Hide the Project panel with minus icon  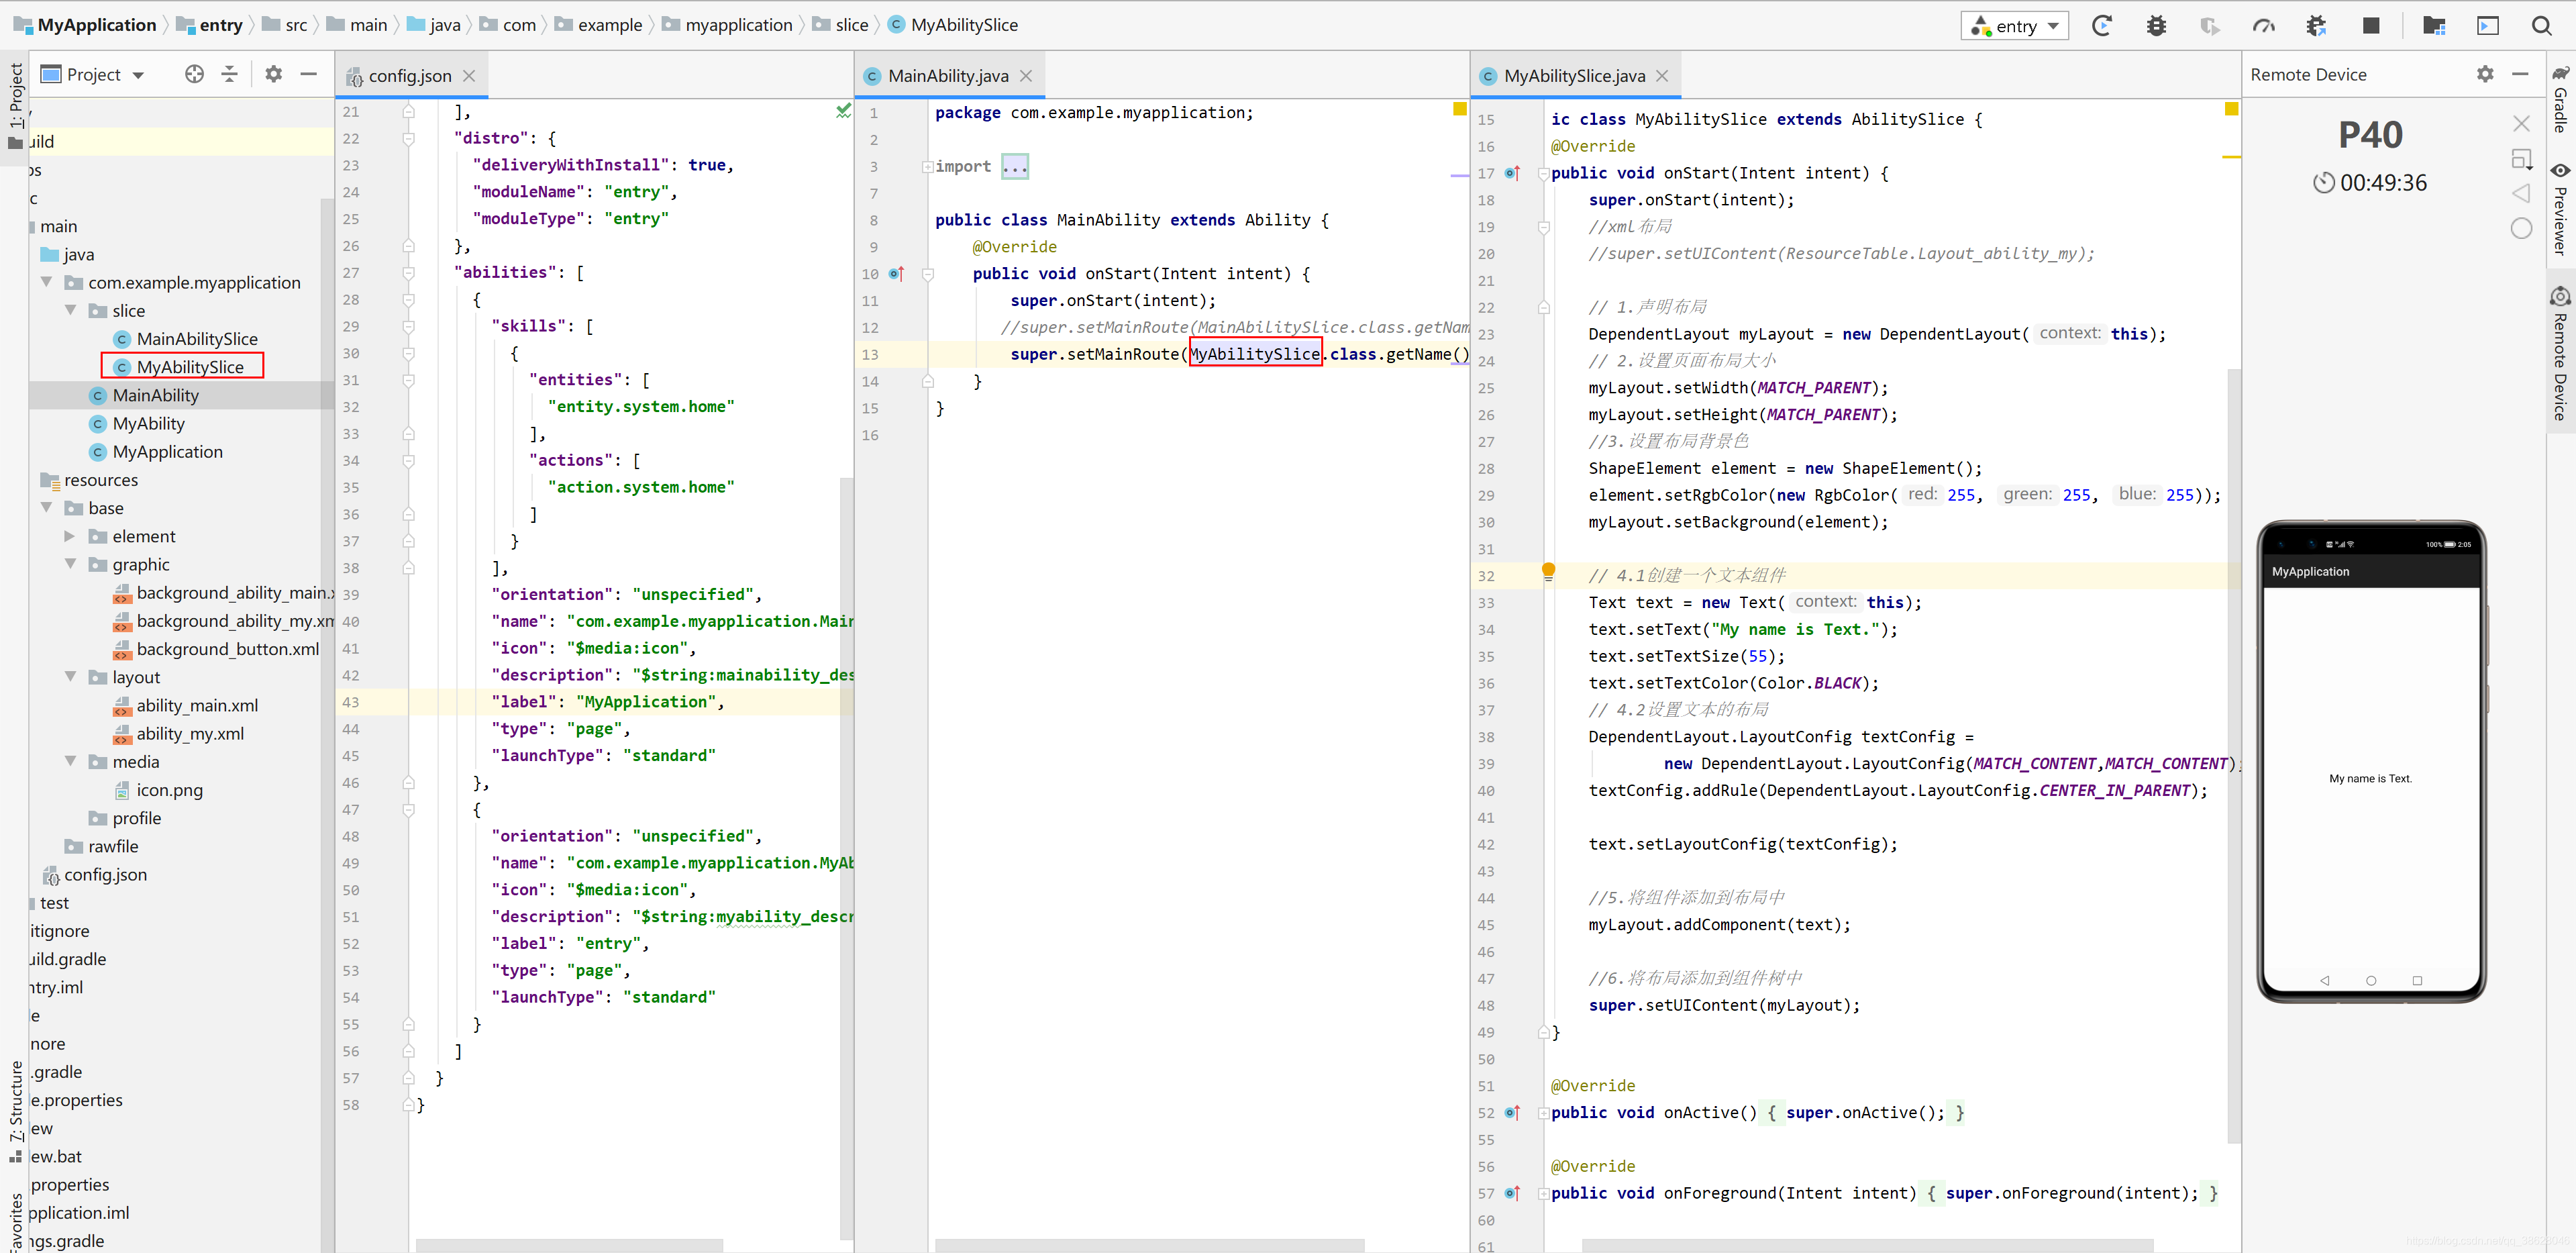309,74
